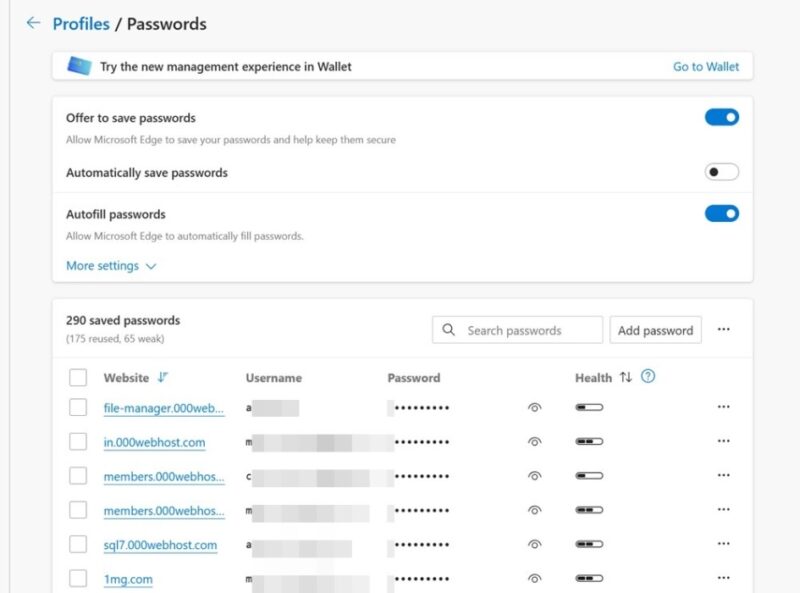Disable Offer to save passwords
Viewport: 800px width, 593px height.
tap(721, 116)
